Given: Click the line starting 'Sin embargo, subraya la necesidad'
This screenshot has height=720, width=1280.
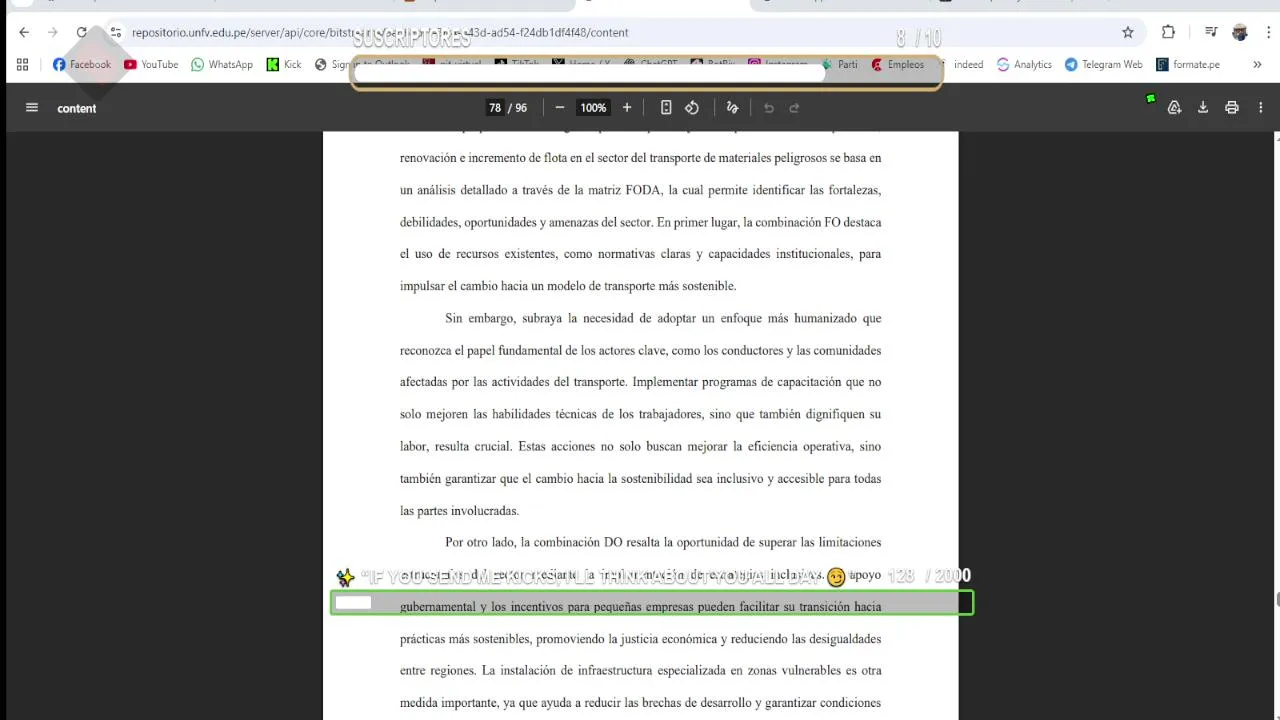Looking at the screenshot, I should point(663,318).
